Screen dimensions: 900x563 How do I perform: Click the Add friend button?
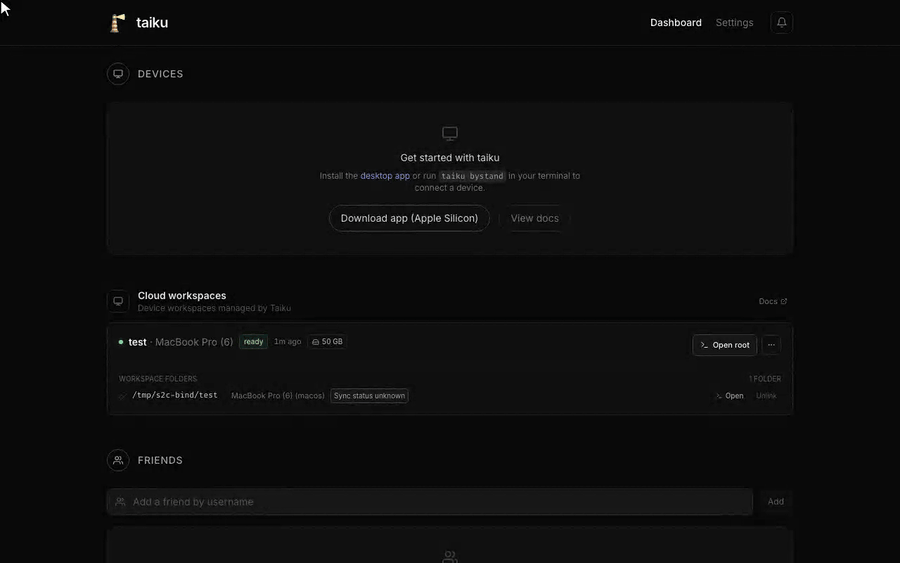(775, 502)
